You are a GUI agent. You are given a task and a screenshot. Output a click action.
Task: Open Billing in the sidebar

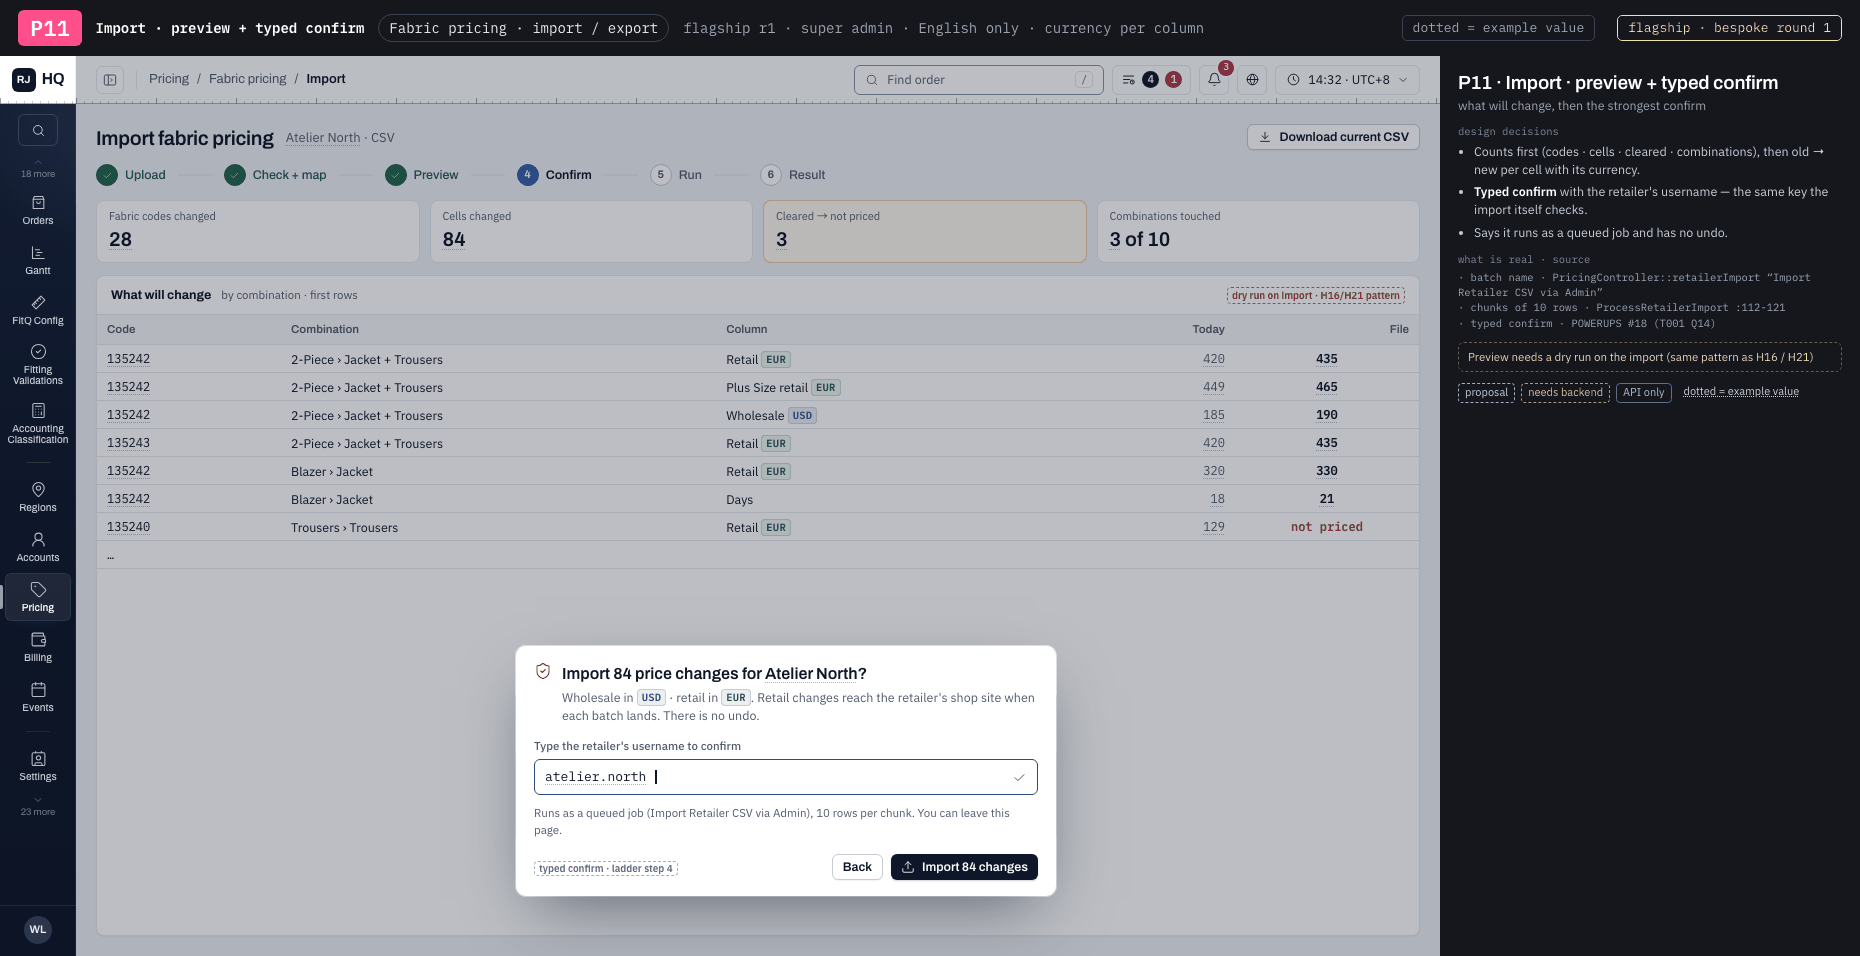pos(38,647)
